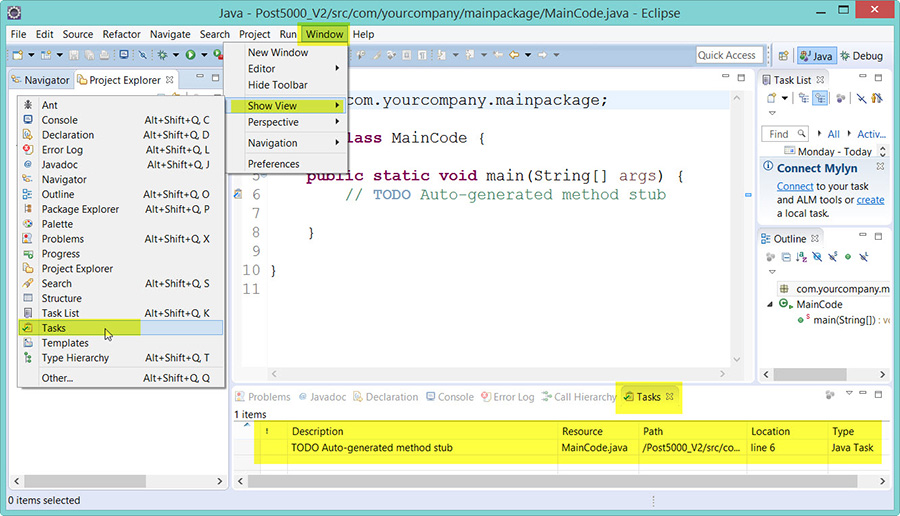Viewport: 900px width, 516px height.
Task: Click the Save disk icon in toolbar
Action: 73,55
